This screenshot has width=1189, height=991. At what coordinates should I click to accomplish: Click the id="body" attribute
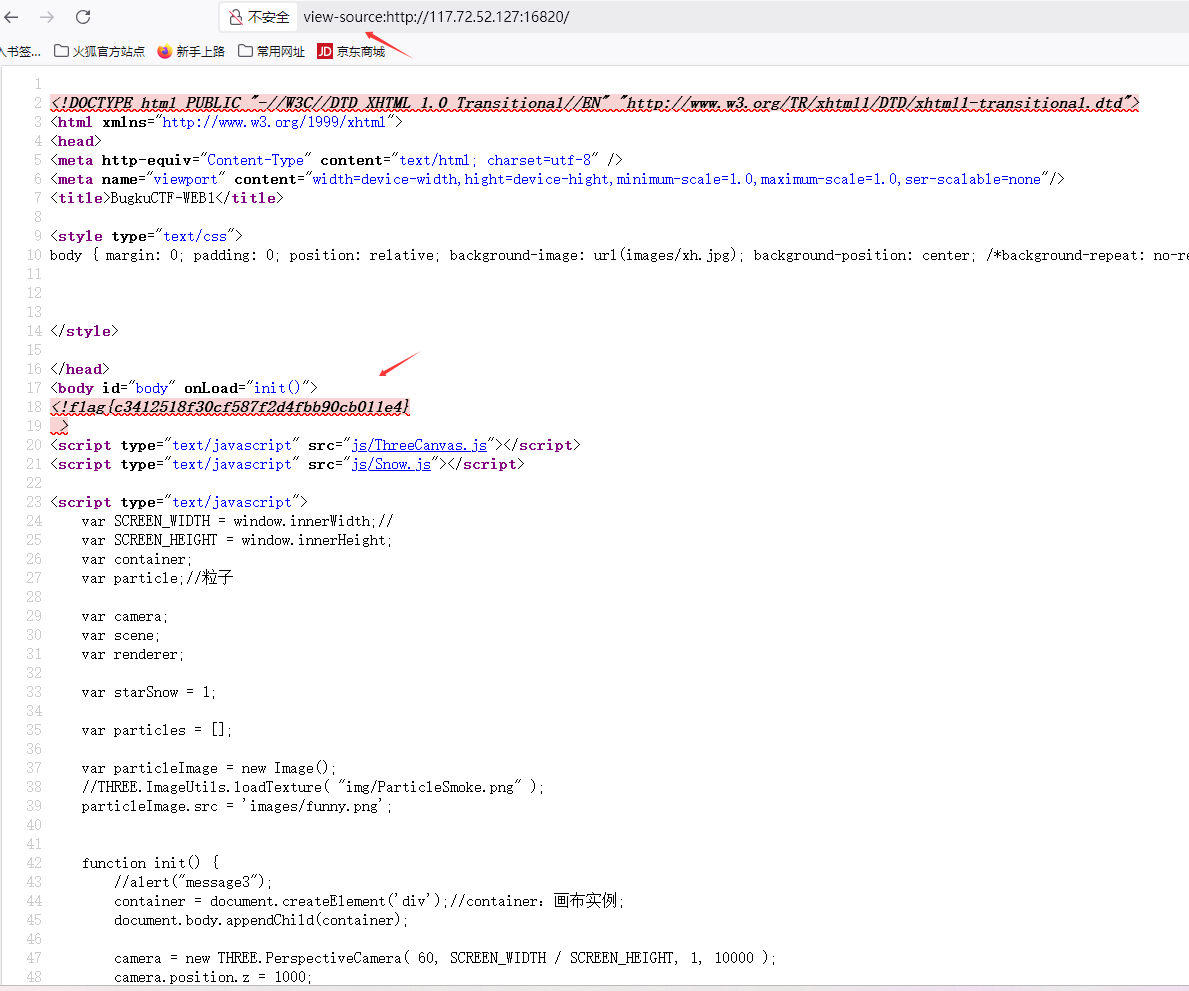coord(139,388)
